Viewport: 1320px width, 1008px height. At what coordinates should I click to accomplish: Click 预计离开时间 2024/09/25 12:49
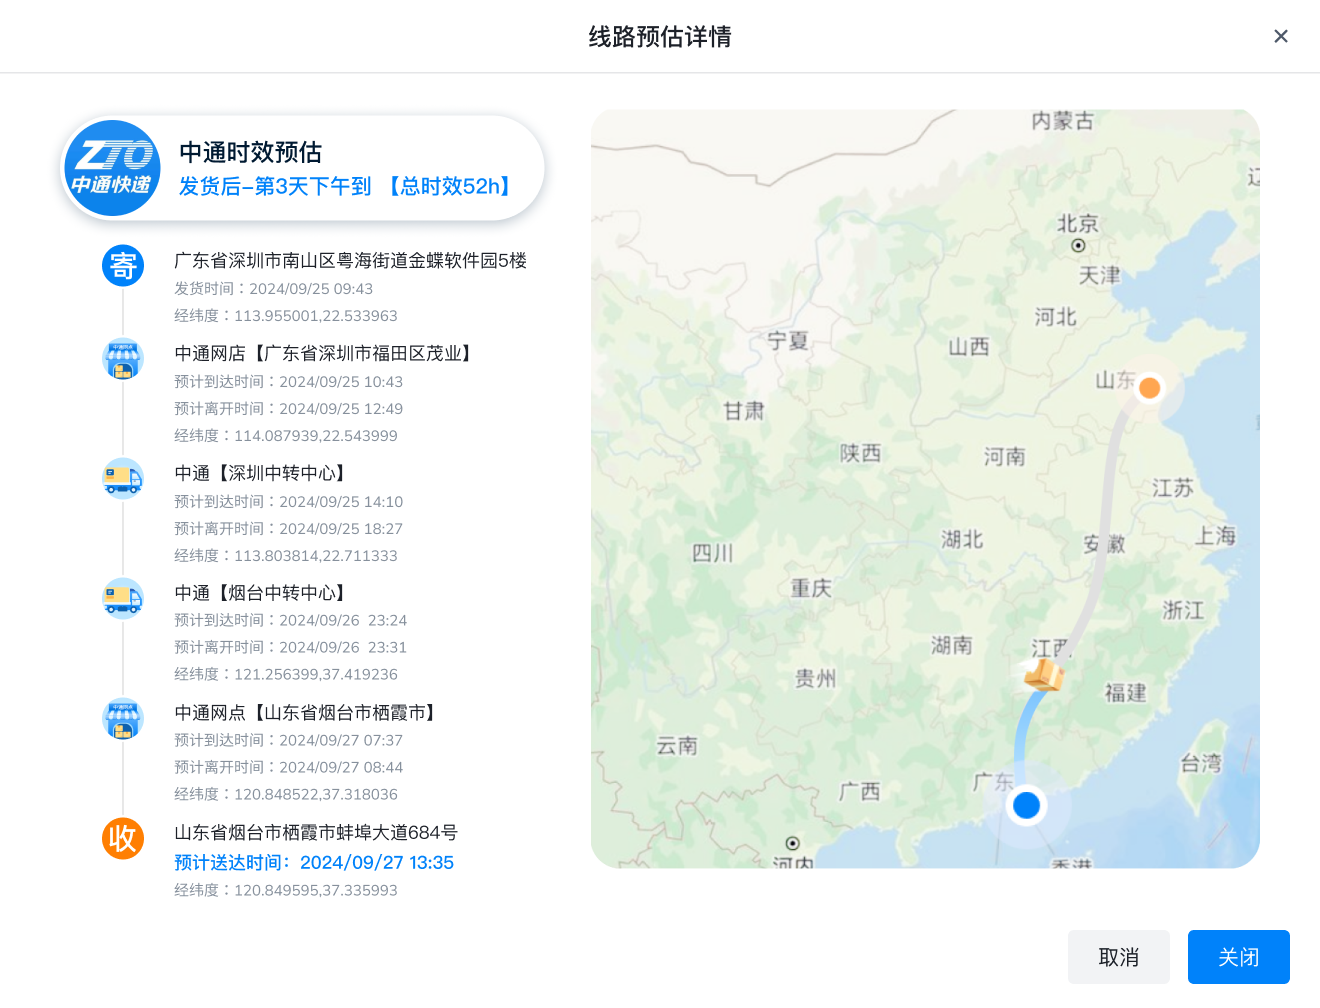click(289, 408)
